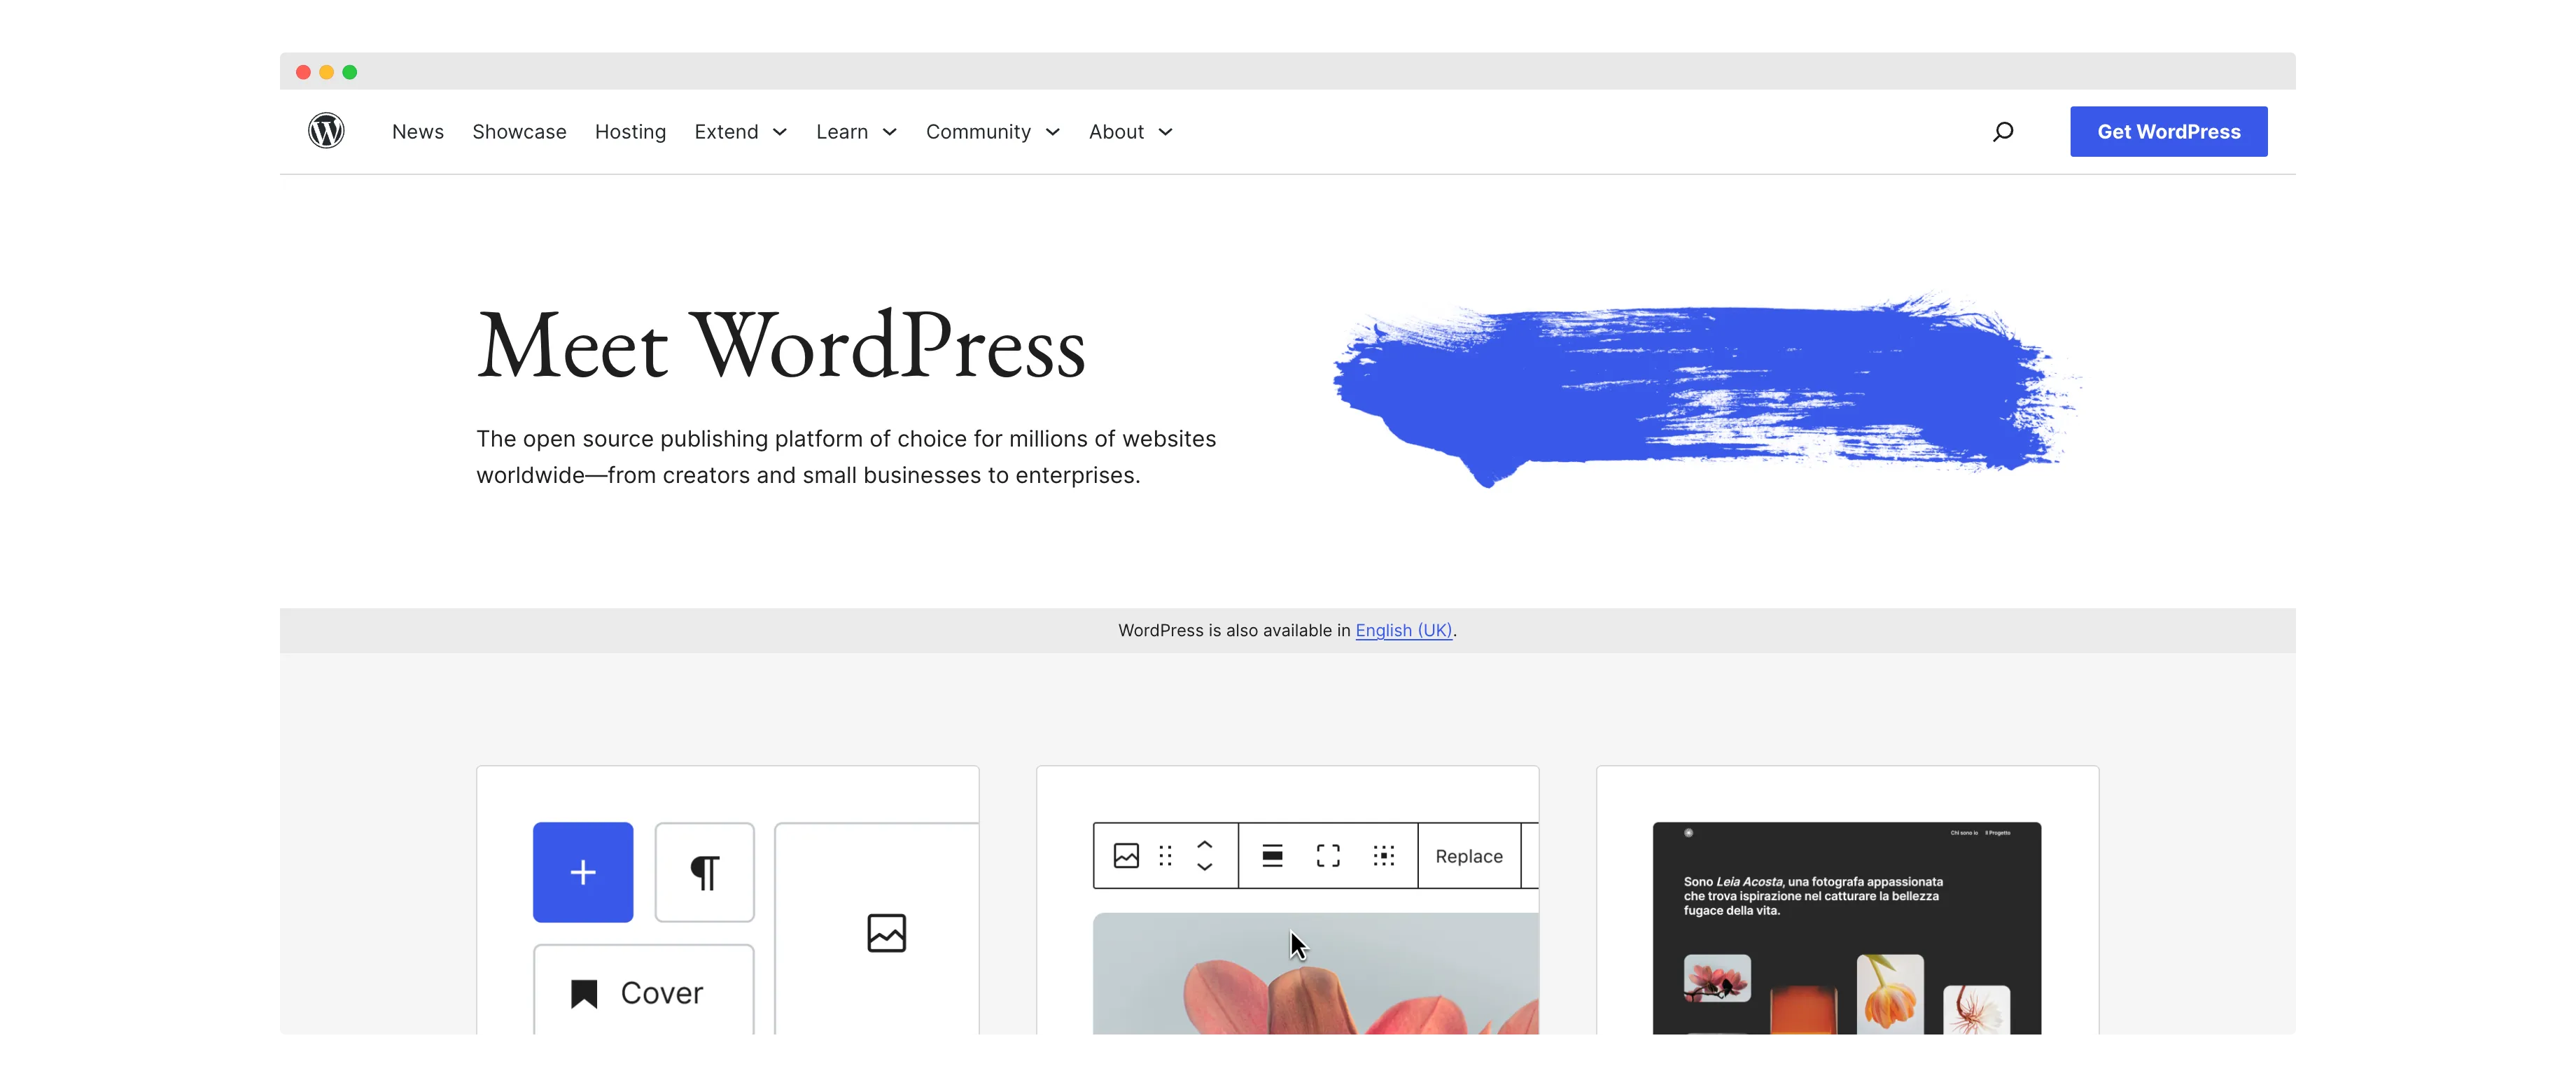Open the alignment control in the block toolbar

point(1272,856)
